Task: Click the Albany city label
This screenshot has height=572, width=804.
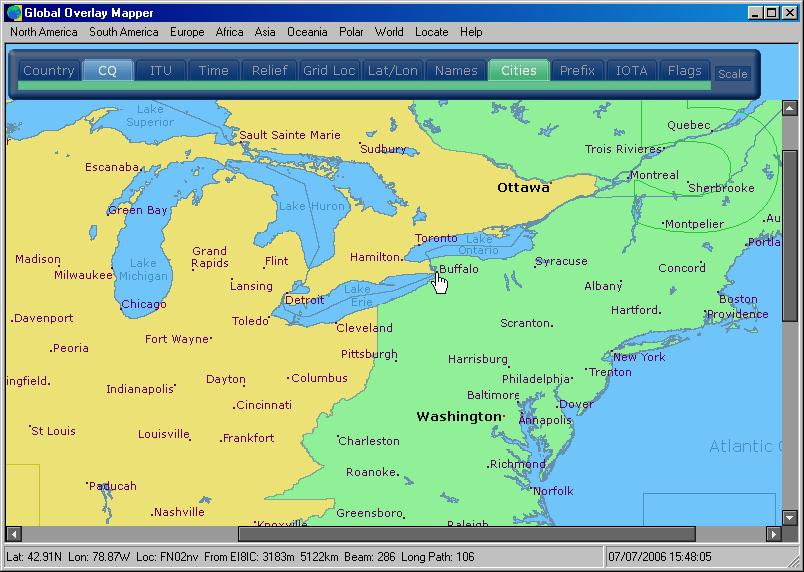Action: coord(603,287)
